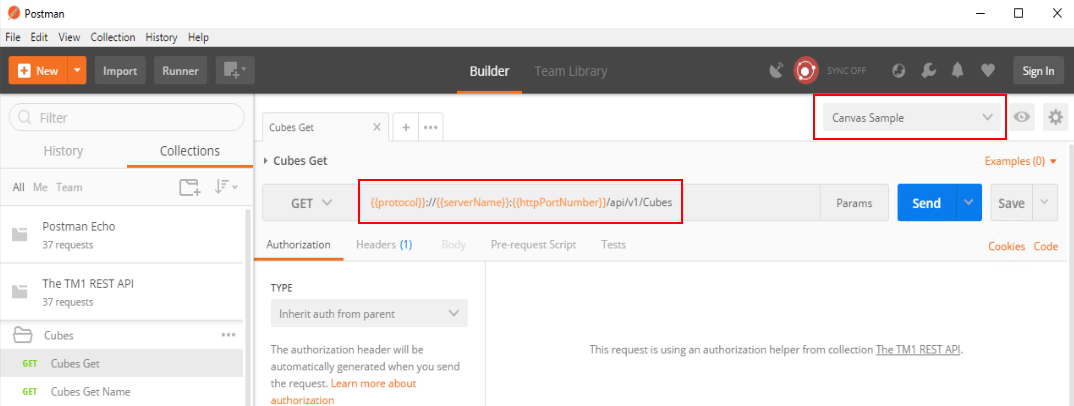Open Manage Environments with the gear icon
This screenshot has height=406, width=1074.
coord(1055,117)
